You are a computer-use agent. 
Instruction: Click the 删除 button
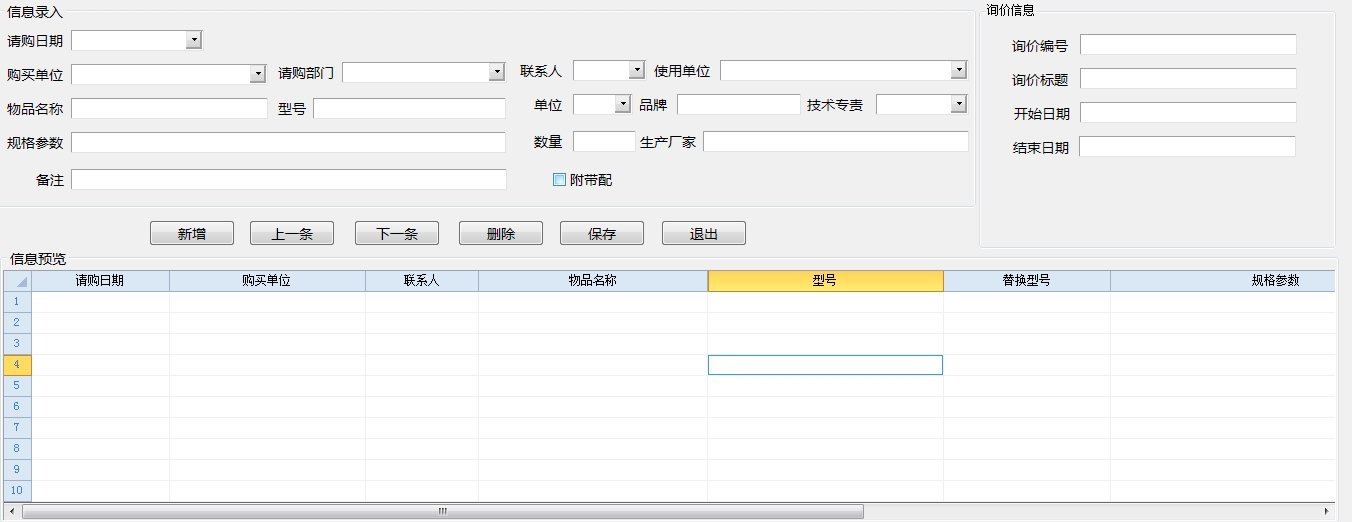(x=501, y=233)
